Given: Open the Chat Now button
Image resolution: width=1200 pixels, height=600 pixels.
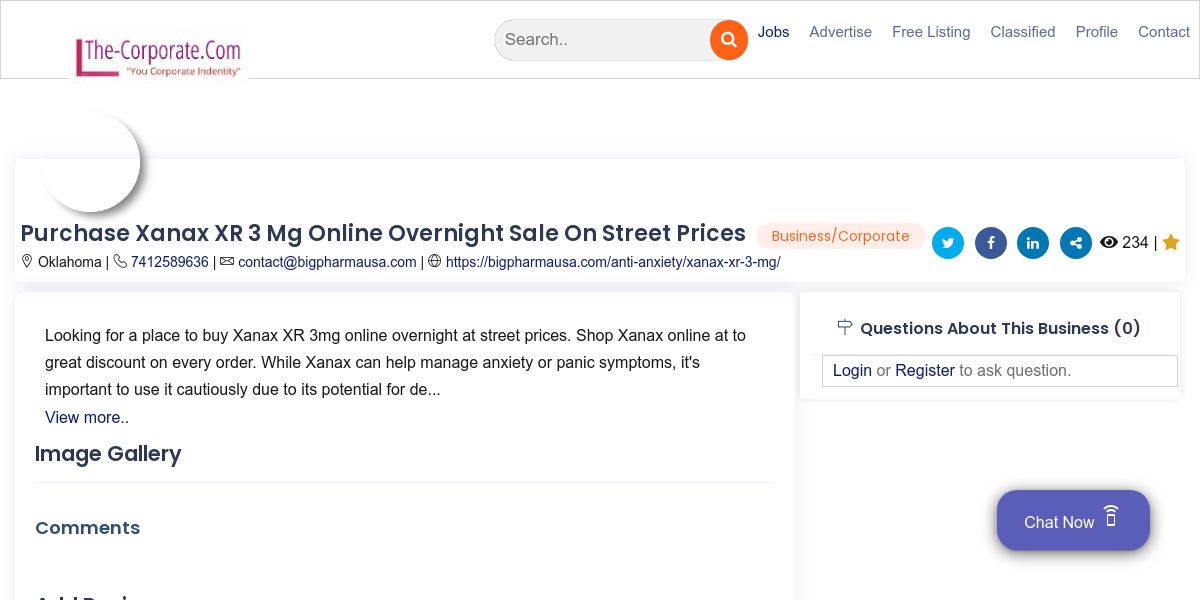Looking at the screenshot, I should tap(1073, 520).
